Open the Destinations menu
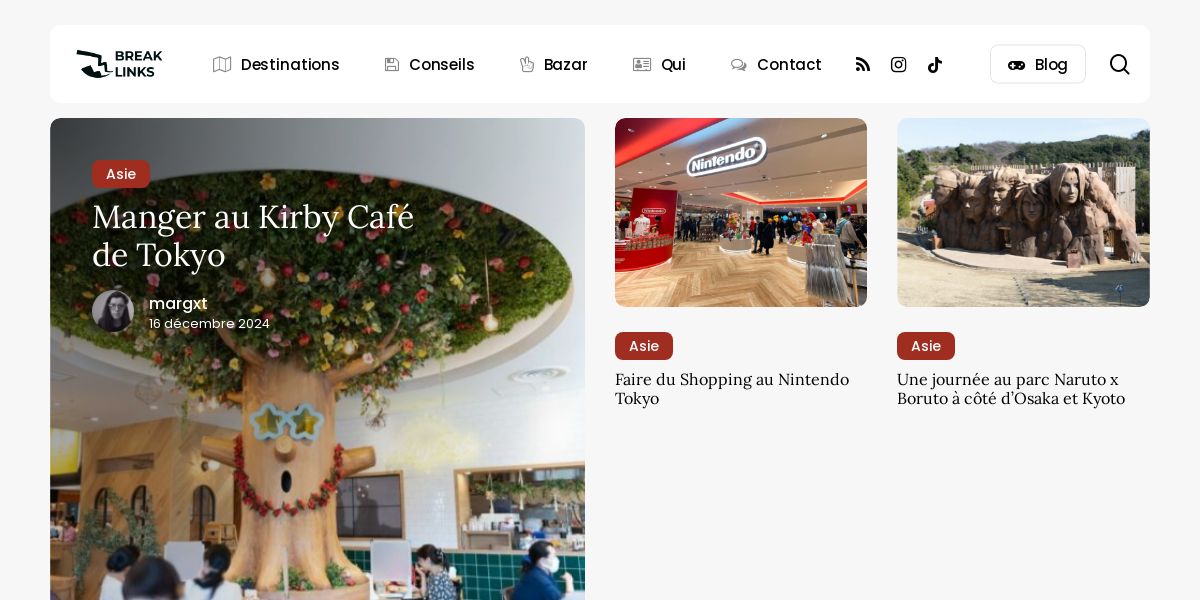The height and width of the screenshot is (600, 1200). (x=290, y=64)
